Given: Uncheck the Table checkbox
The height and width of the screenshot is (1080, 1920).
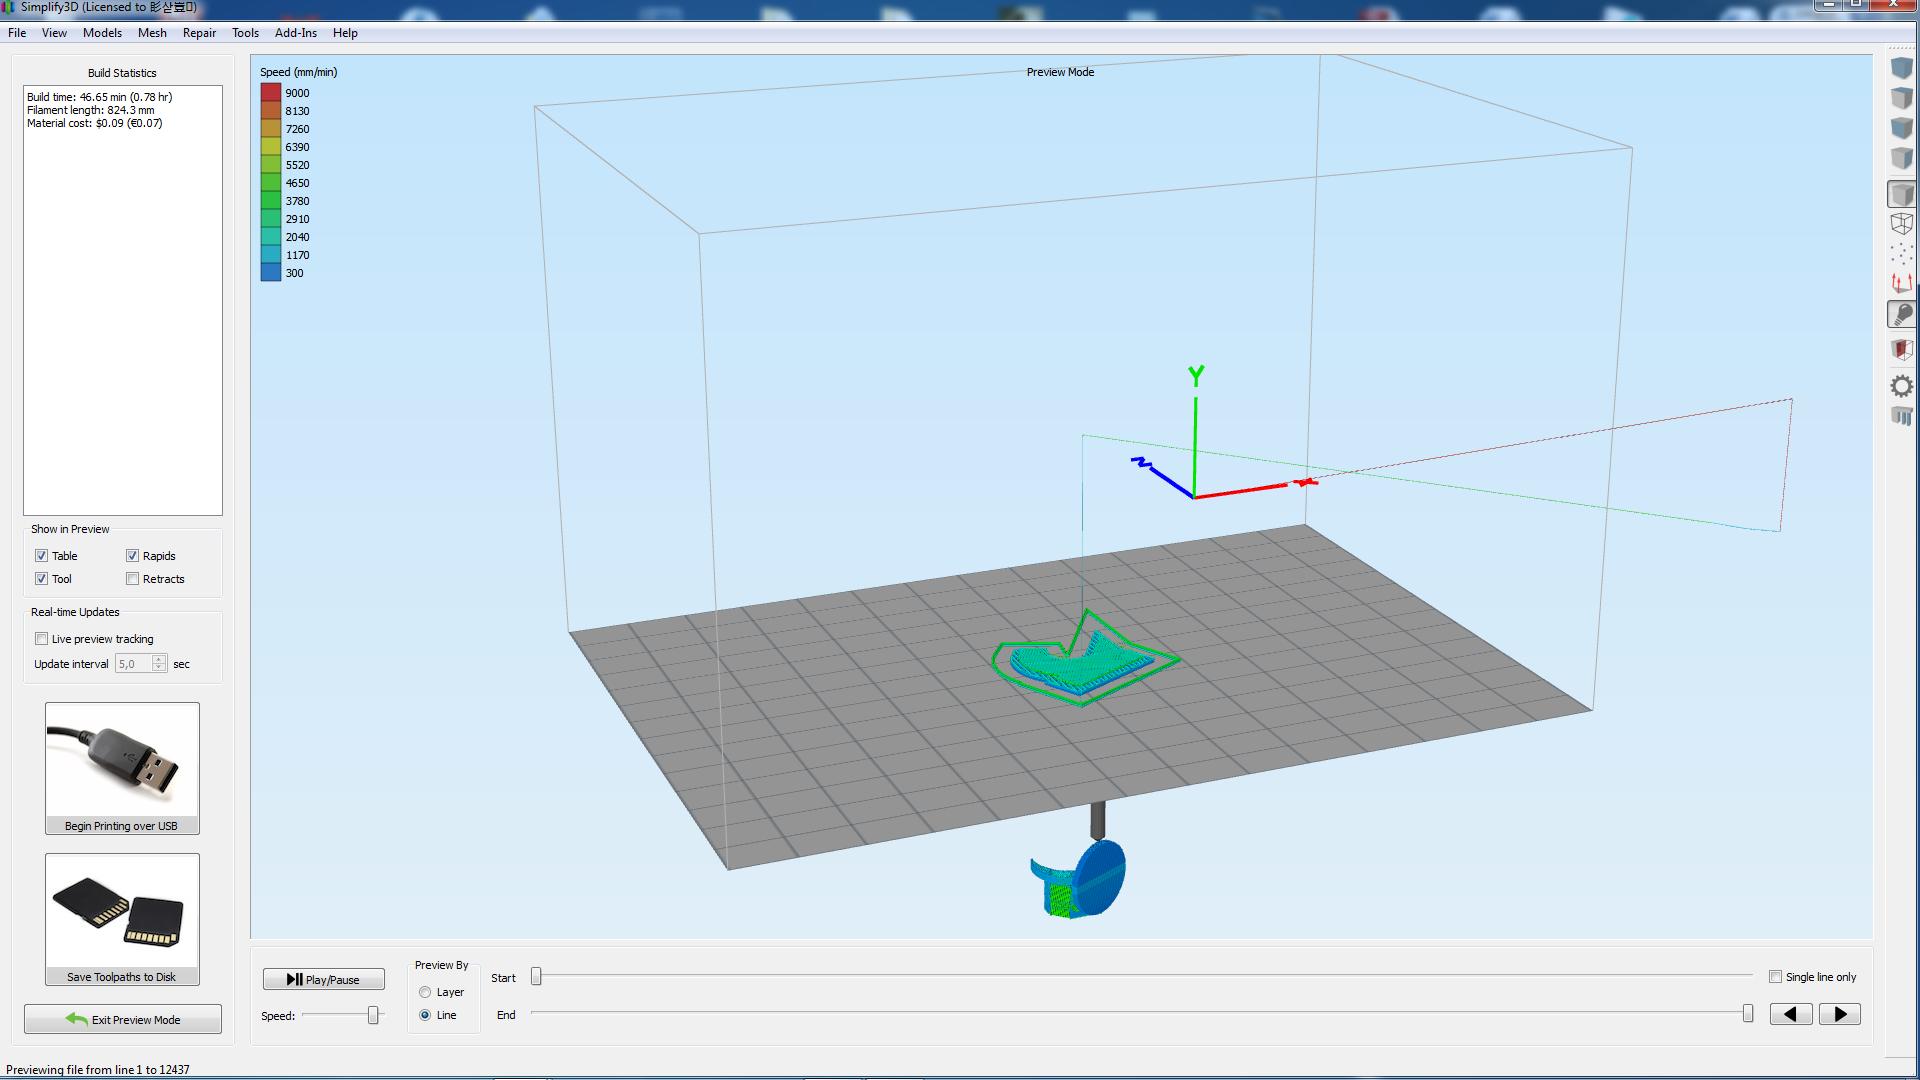Looking at the screenshot, I should (41, 556).
